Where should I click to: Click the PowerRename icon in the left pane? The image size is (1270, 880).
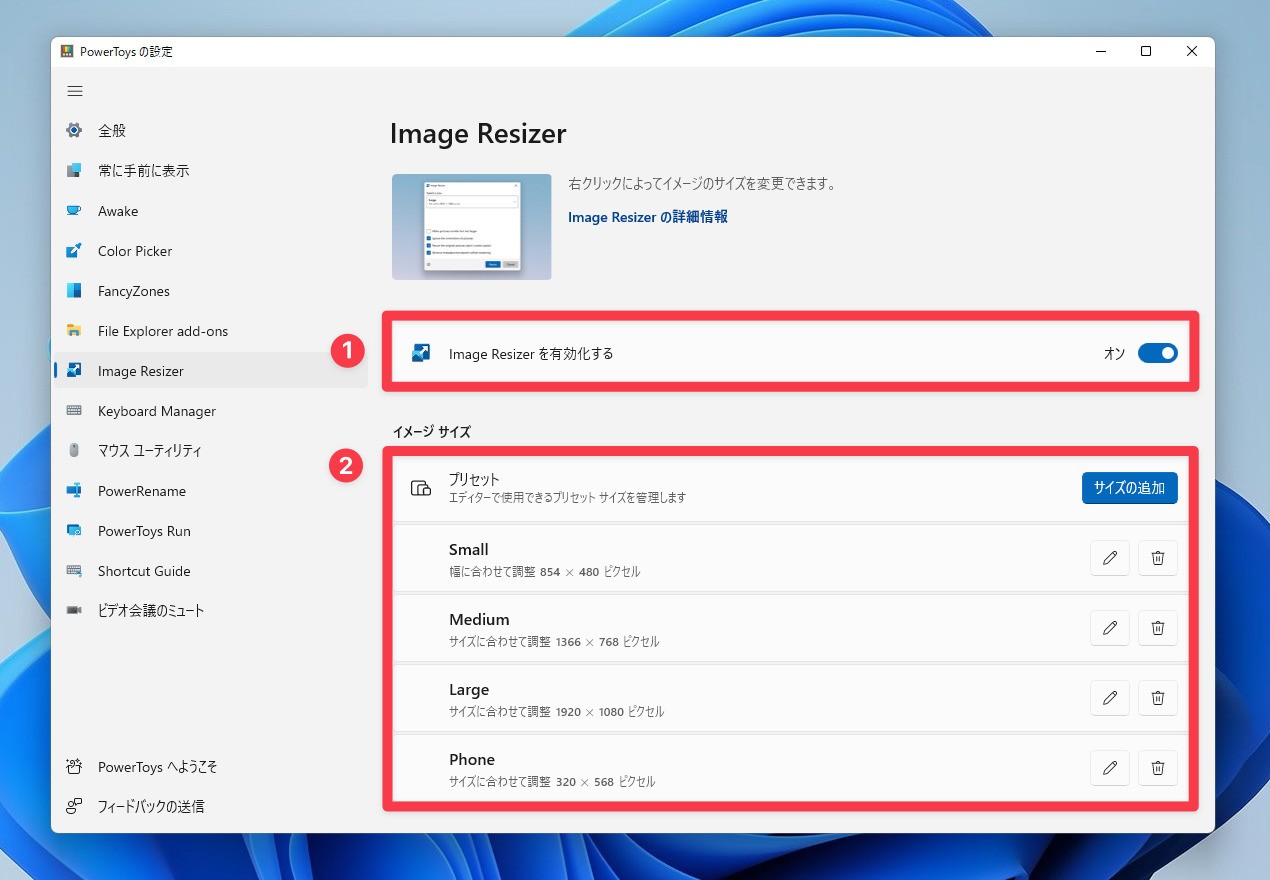[74, 491]
